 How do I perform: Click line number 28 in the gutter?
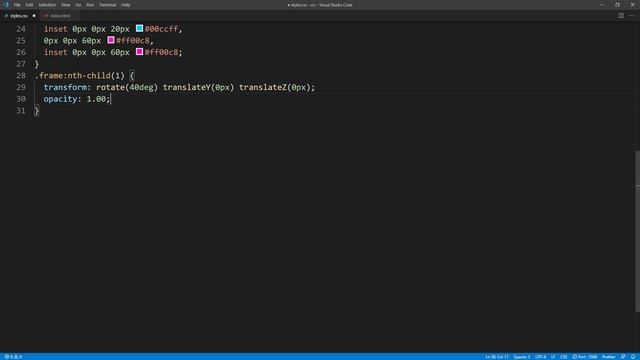[x=21, y=76]
